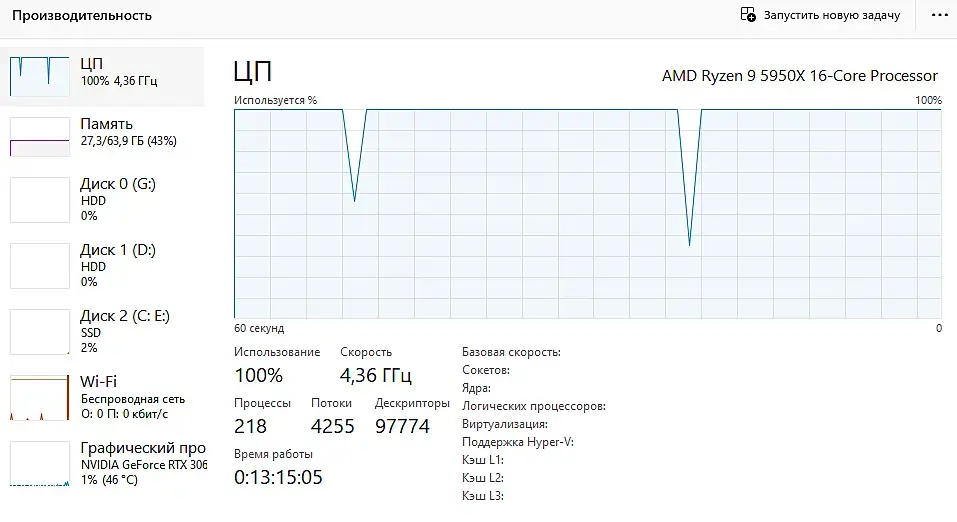Click the Логических процессоров label
The height and width of the screenshot is (522, 957).
[534, 406]
